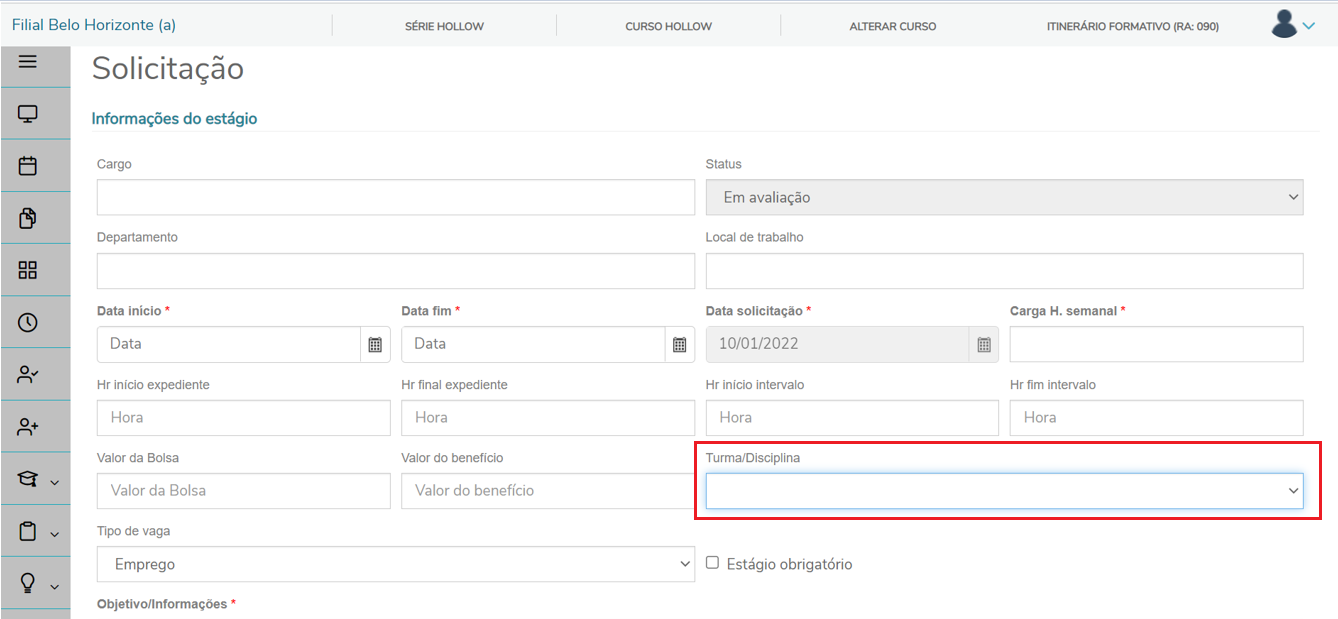Click Hr fim intervalo Hora field
Screen dimensions: 1338x619
point(1157,418)
